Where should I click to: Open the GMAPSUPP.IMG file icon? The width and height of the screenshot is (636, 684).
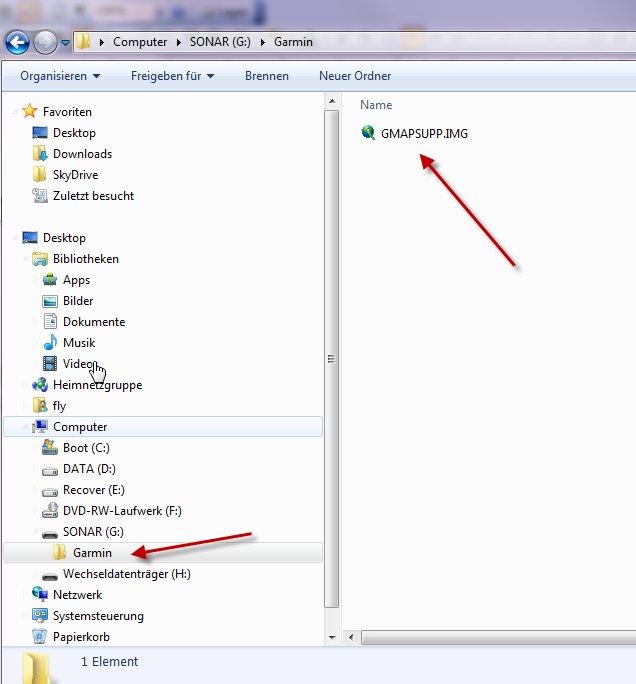coord(368,133)
